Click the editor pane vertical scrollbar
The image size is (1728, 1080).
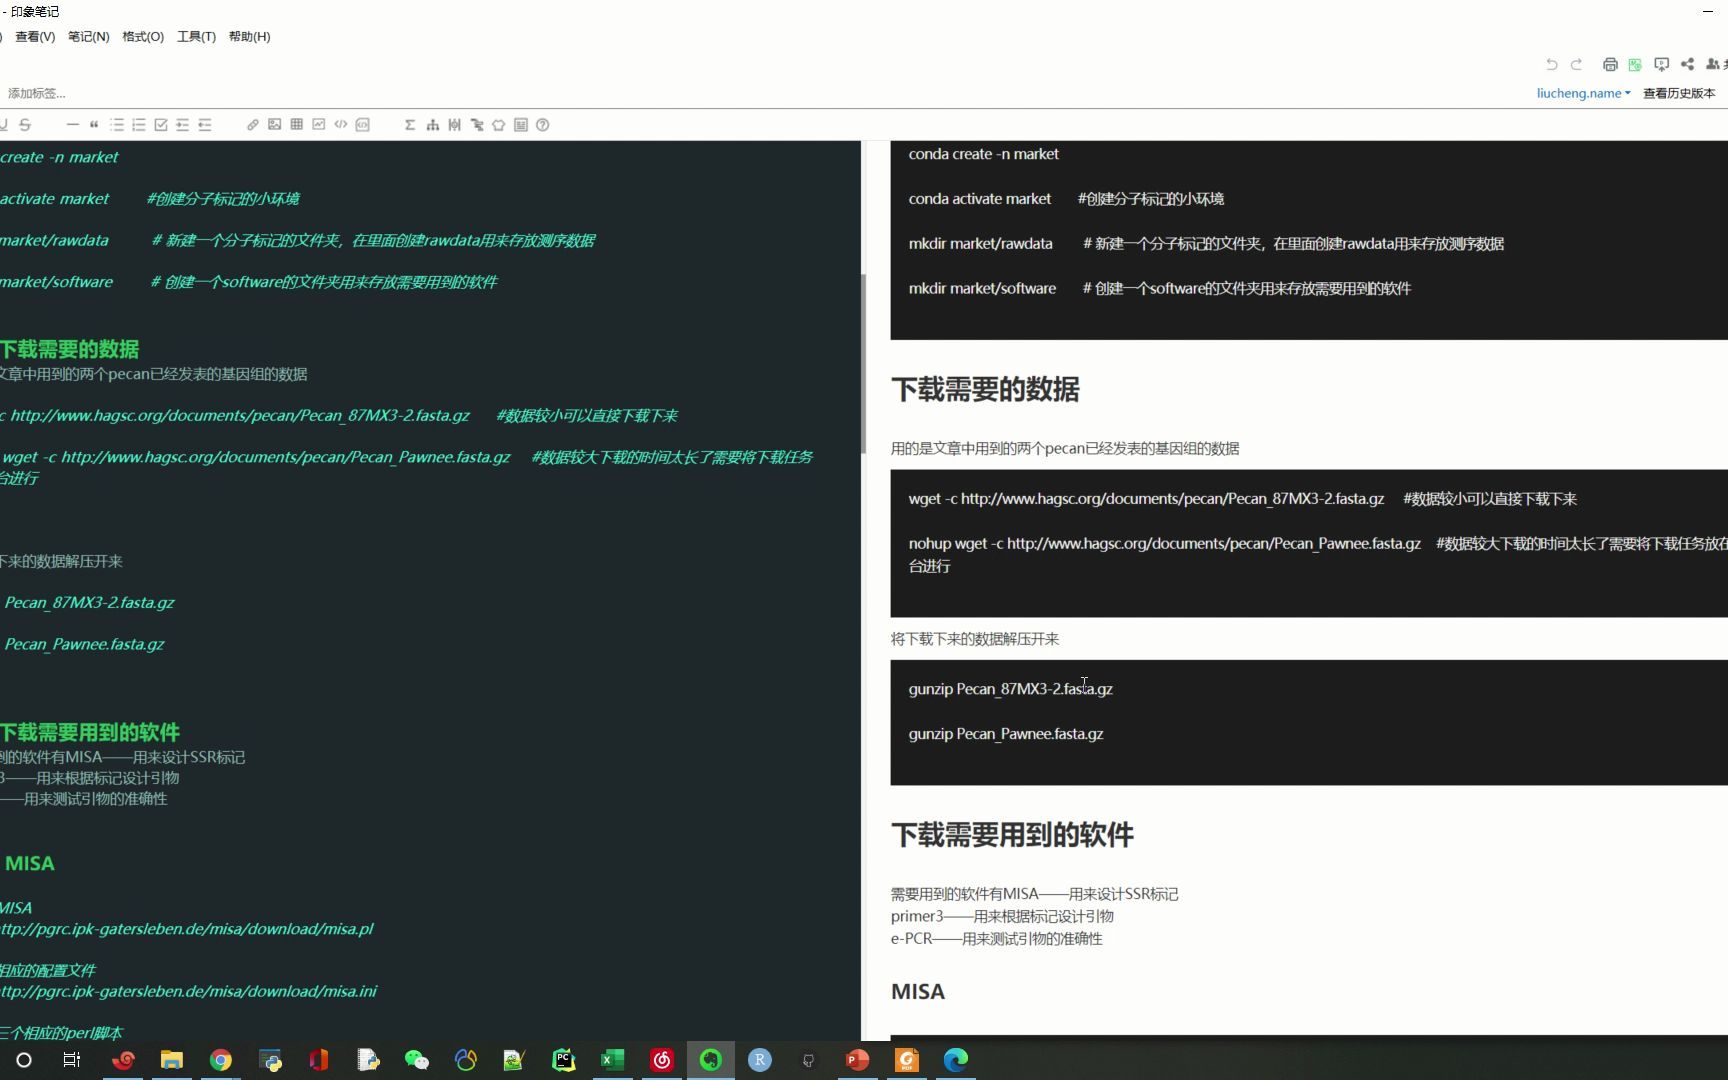(x=863, y=364)
